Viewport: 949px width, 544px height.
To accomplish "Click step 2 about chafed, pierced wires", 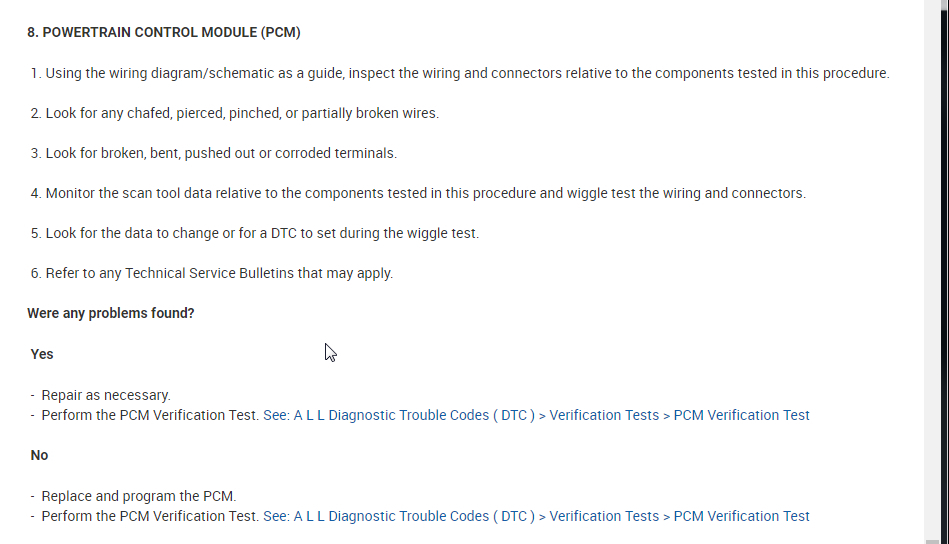I will [241, 113].
